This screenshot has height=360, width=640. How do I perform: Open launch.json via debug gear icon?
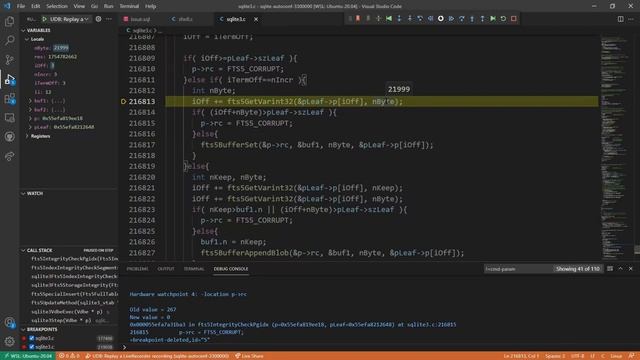[98, 19]
